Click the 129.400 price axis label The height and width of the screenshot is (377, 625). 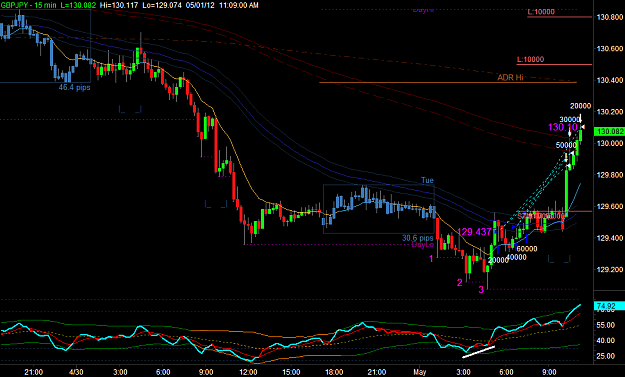pyautogui.click(x=610, y=238)
